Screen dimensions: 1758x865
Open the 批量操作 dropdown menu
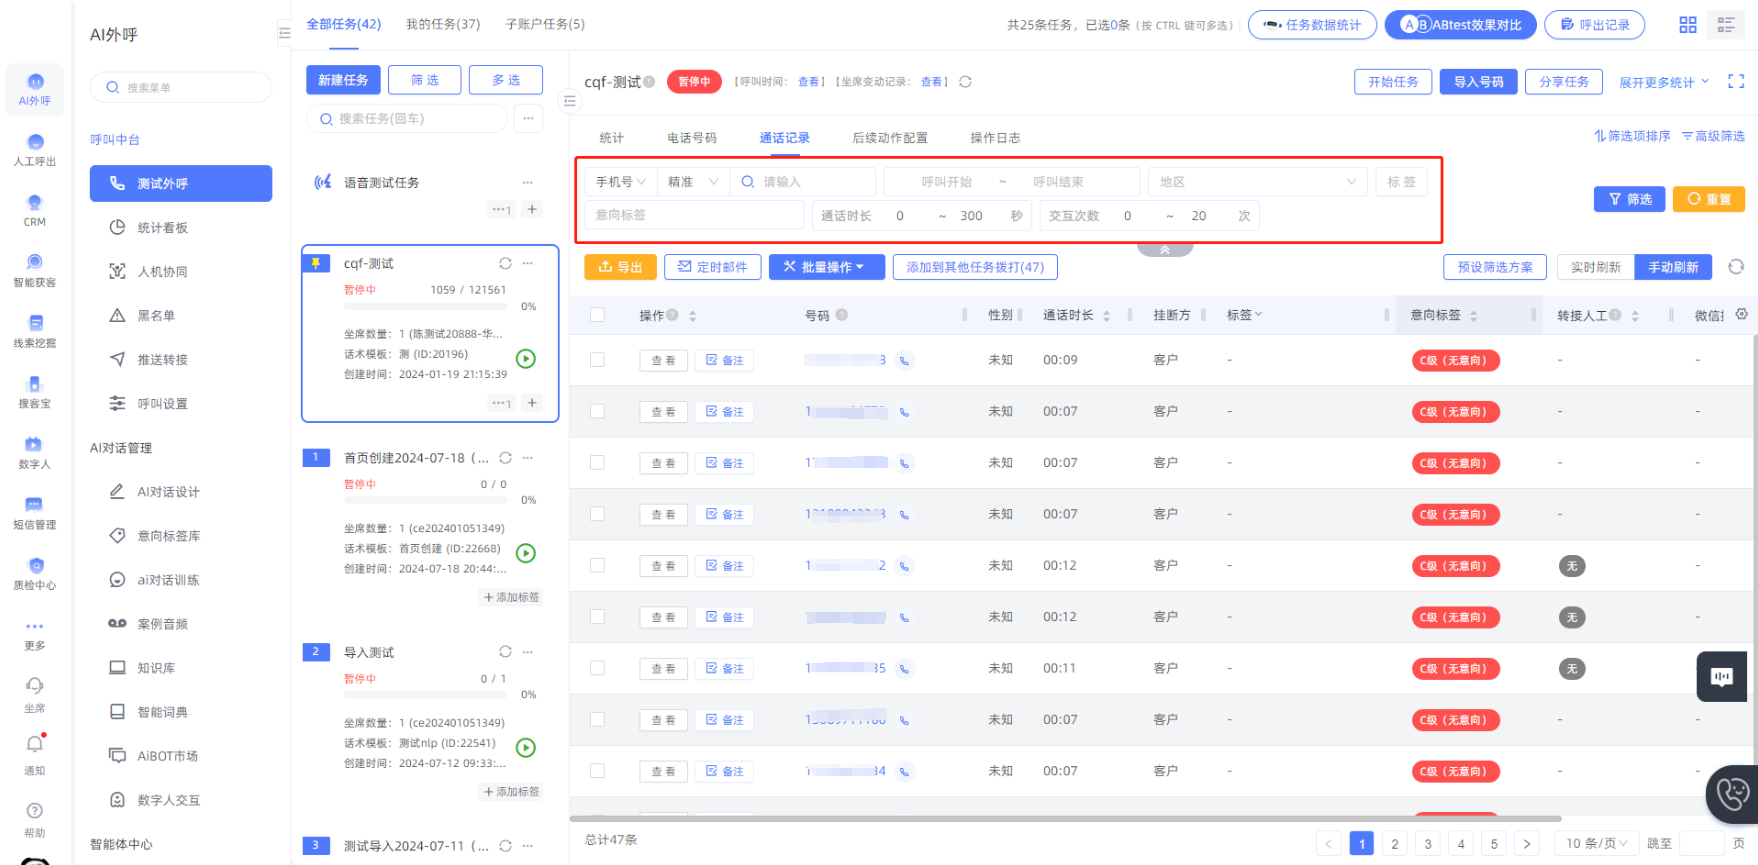(826, 267)
